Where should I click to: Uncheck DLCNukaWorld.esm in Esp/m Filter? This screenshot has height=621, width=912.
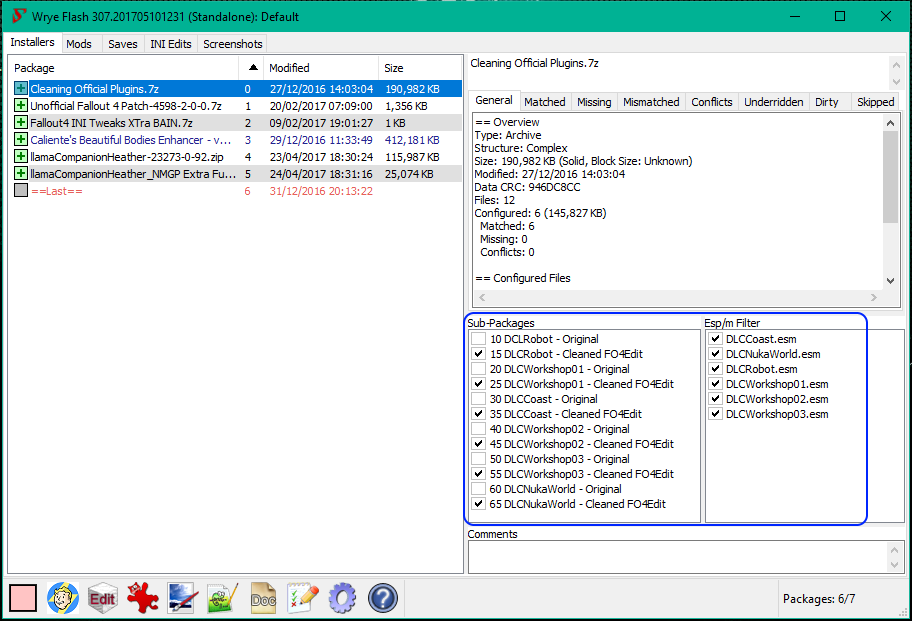[x=715, y=354]
